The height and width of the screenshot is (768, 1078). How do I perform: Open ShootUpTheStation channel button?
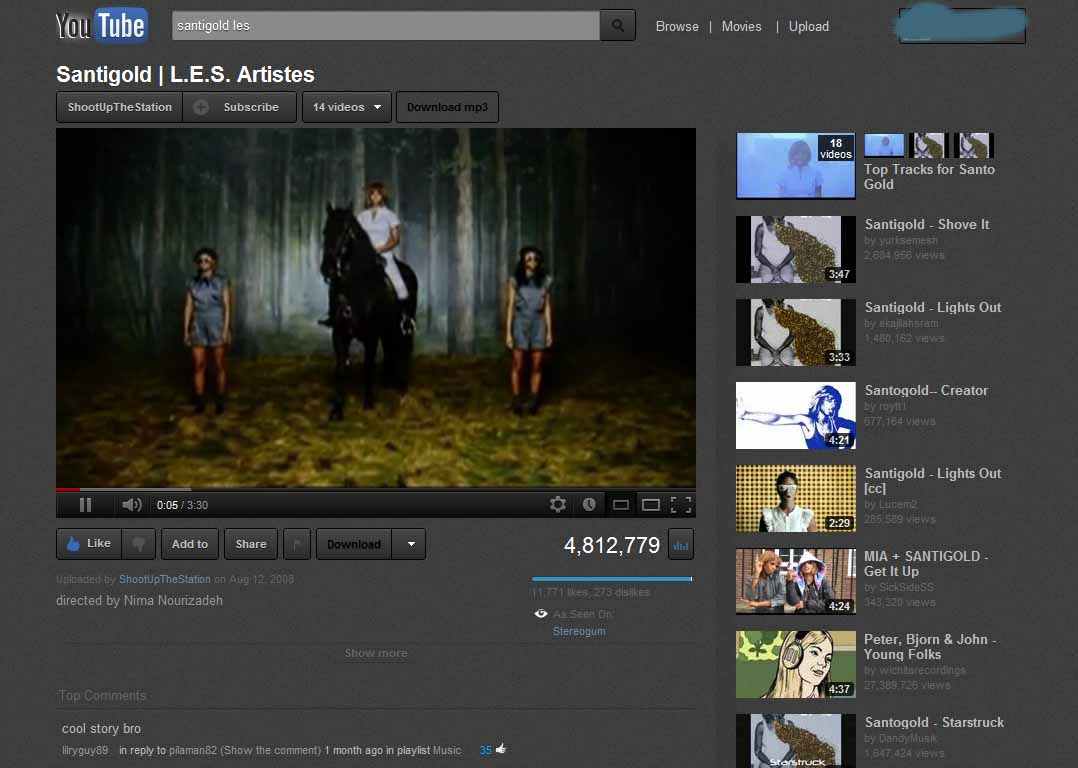click(x=120, y=107)
